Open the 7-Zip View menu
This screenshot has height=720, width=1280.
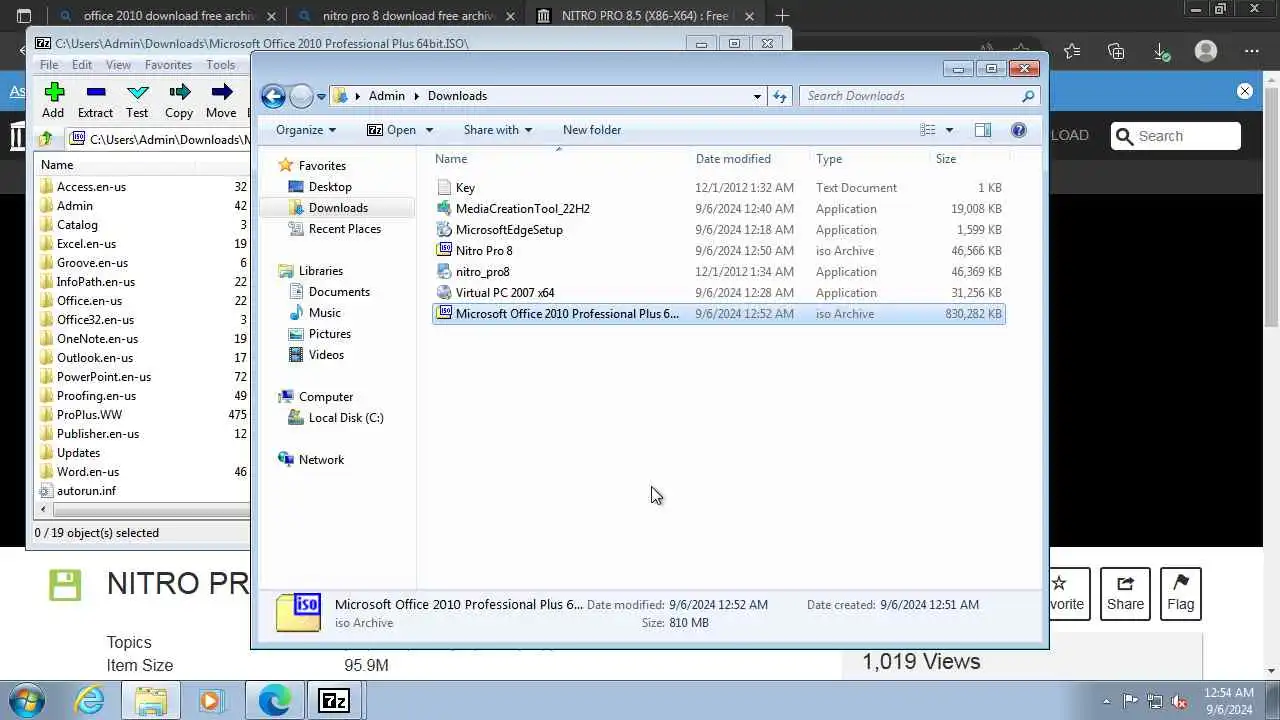(118, 65)
